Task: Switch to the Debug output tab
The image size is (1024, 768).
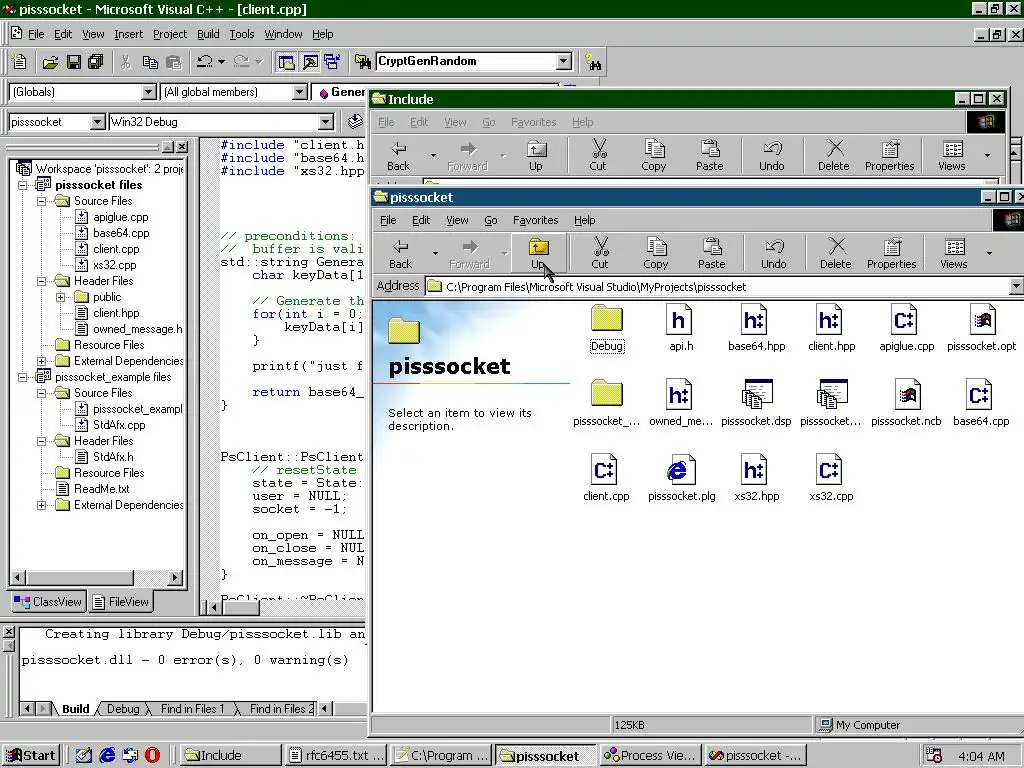Action: 123,709
